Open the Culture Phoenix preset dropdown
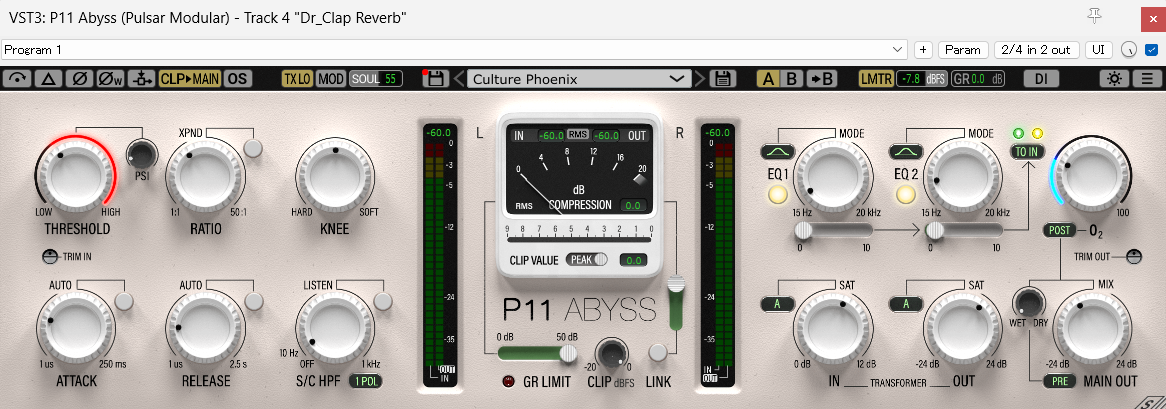1166x409 pixels. click(x=579, y=79)
